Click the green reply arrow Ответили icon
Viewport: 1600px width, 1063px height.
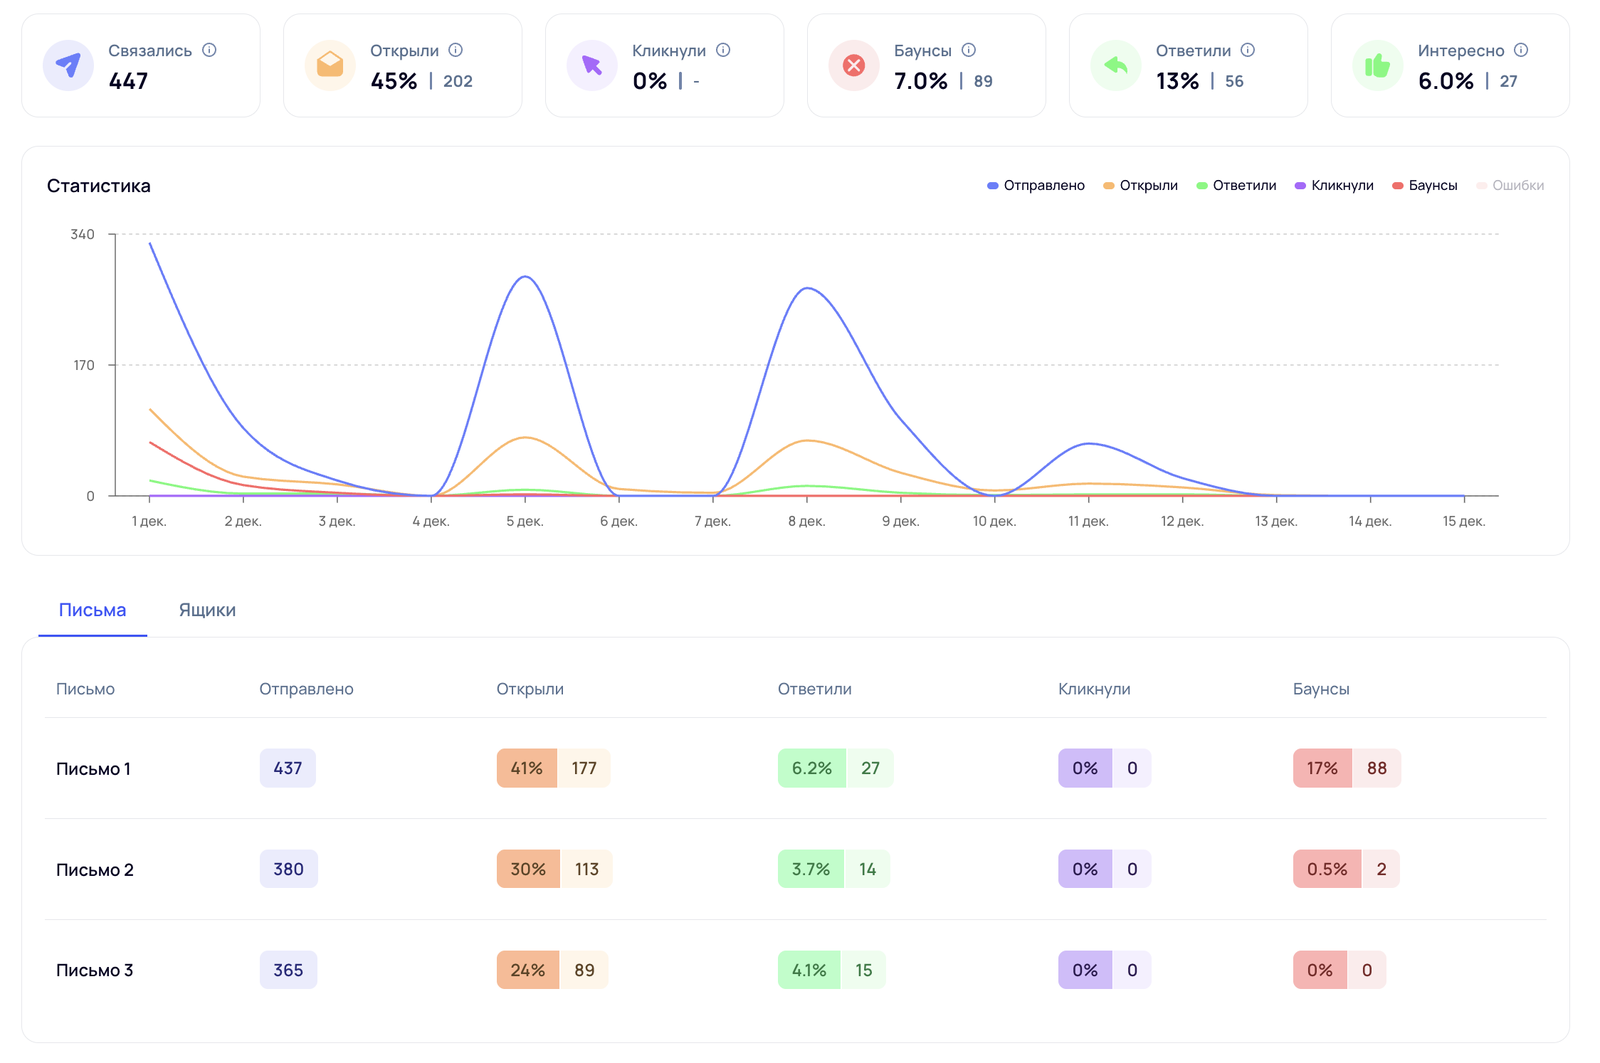(x=1116, y=65)
